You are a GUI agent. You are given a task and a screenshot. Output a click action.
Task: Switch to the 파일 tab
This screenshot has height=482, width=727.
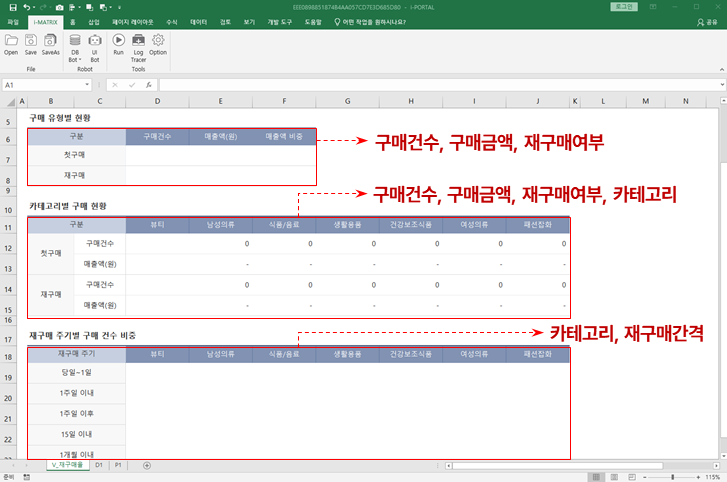[13, 22]
